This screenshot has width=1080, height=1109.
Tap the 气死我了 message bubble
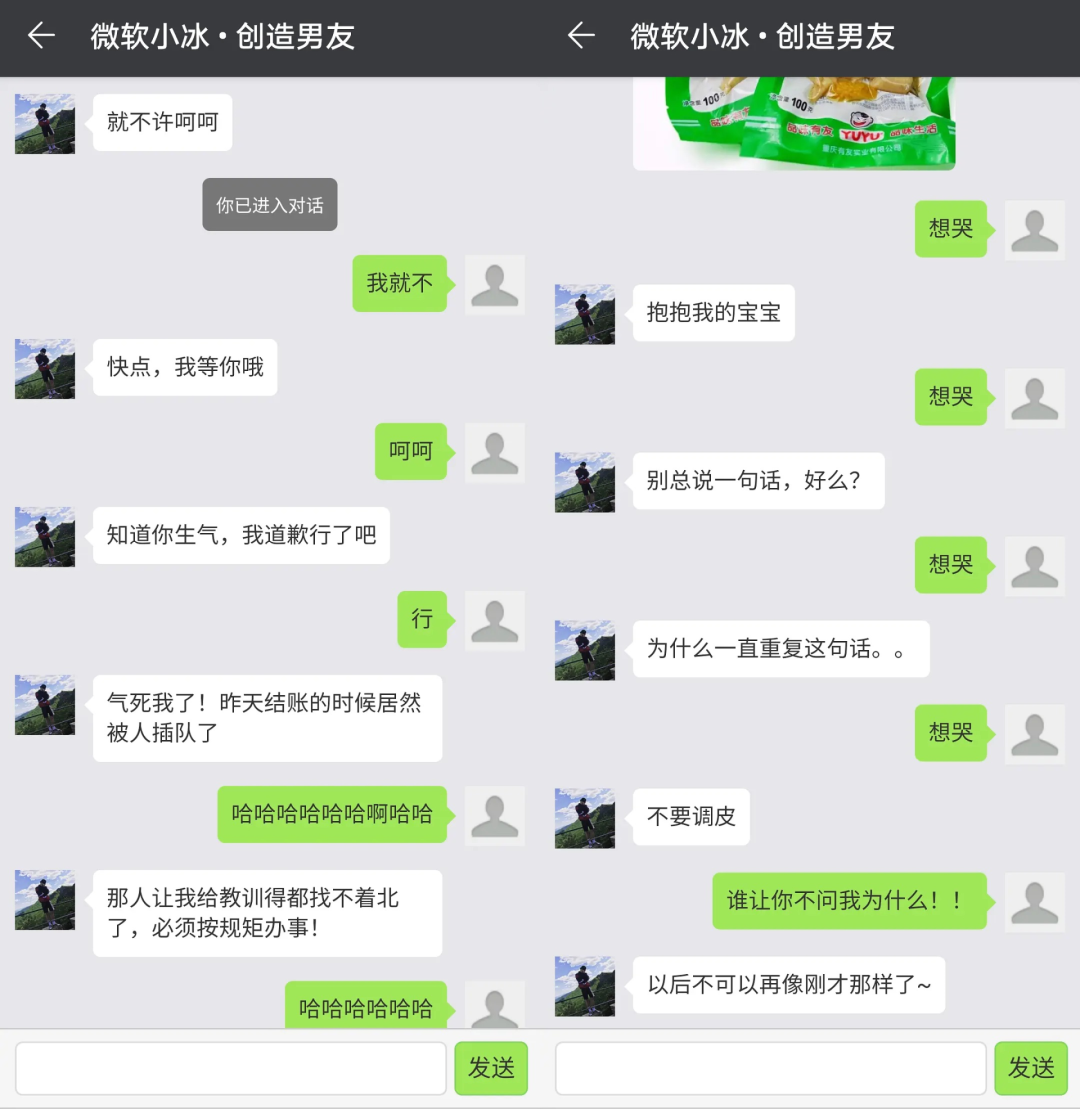267,718
